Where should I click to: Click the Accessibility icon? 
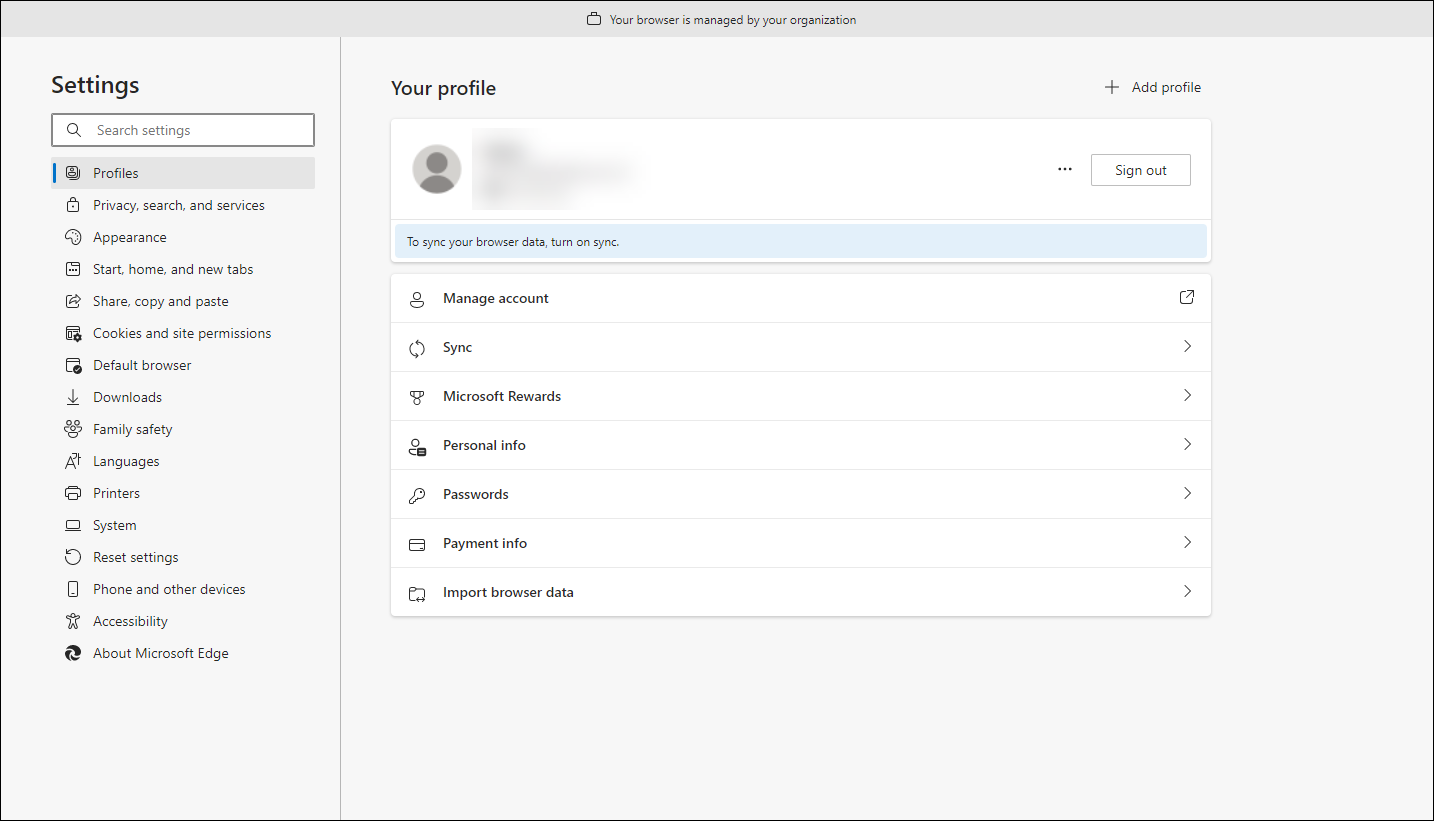[x=73, y=621]
